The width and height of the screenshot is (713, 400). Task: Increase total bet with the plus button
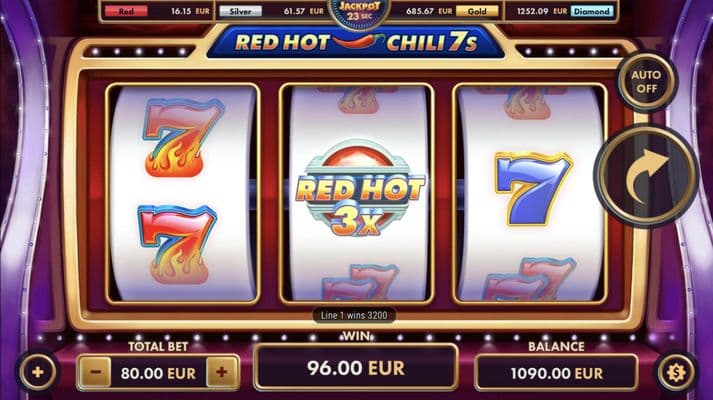point(221,372)
